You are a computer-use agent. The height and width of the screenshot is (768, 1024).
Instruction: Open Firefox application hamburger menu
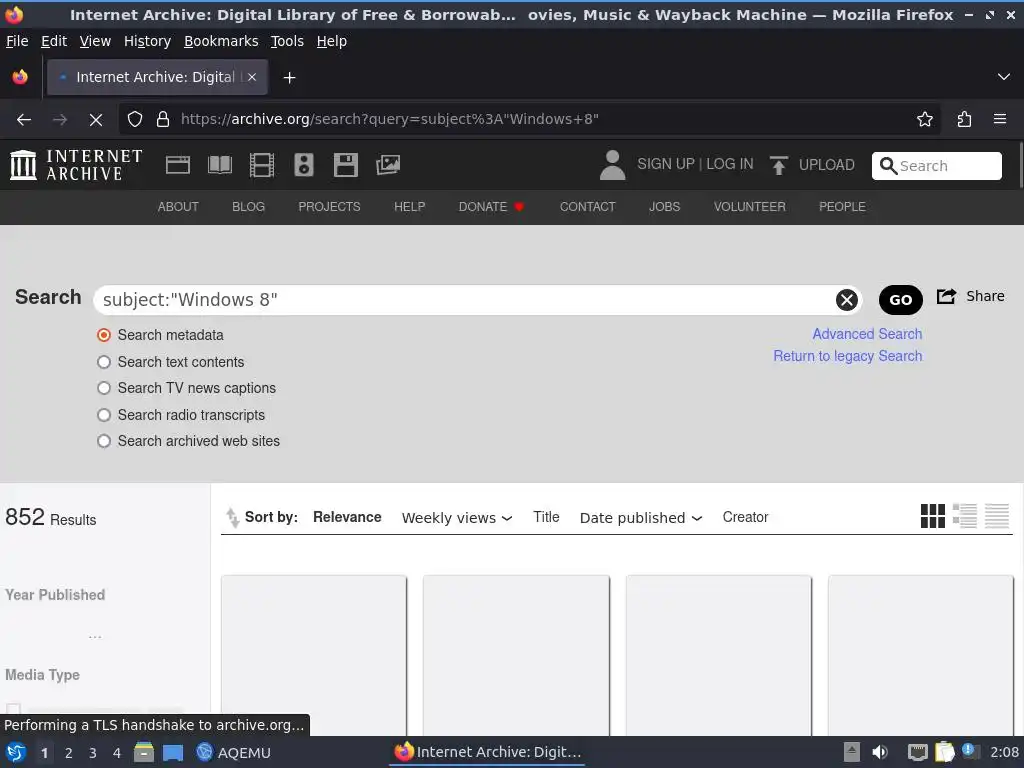[999, 120]
